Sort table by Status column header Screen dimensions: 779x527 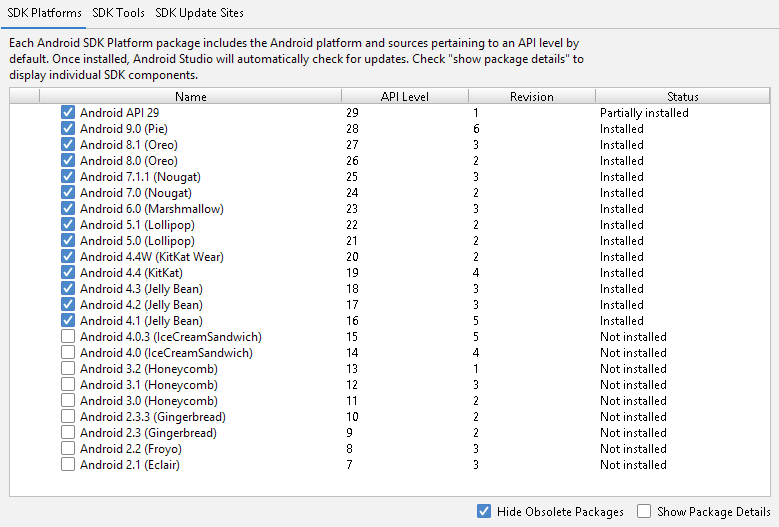[683, 96]
